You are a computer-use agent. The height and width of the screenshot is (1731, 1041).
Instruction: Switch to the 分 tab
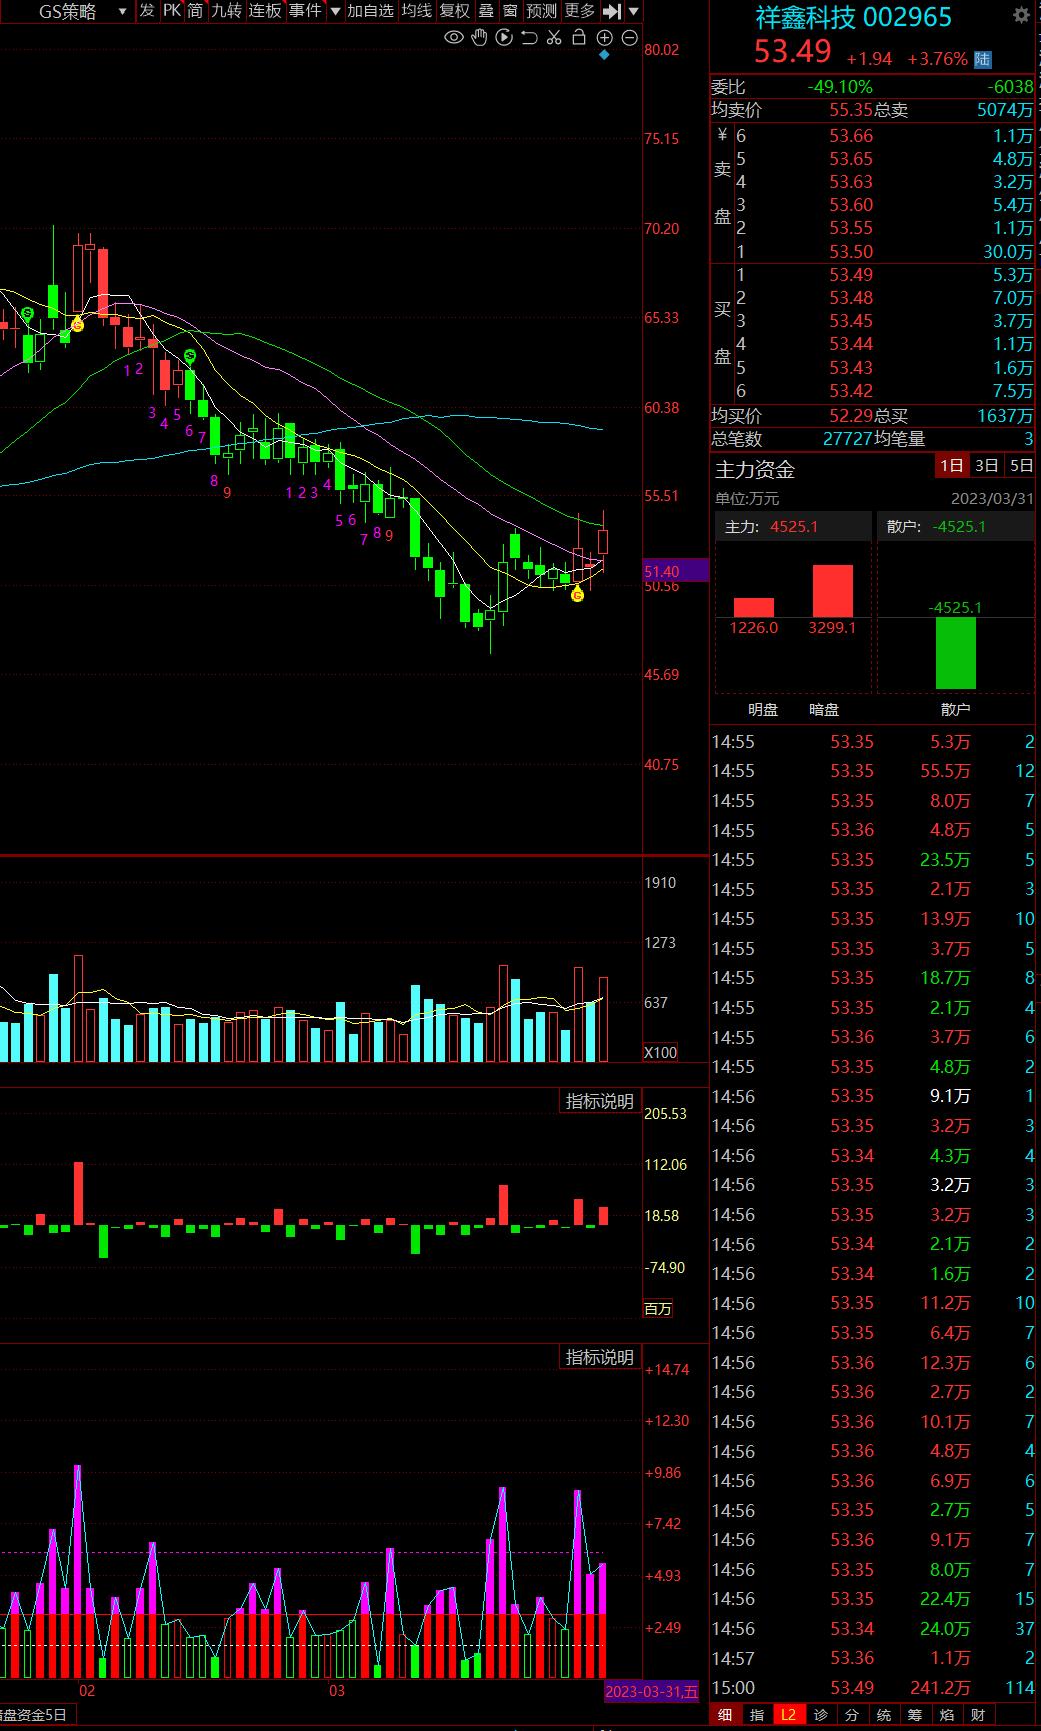tap(852, 1714)
